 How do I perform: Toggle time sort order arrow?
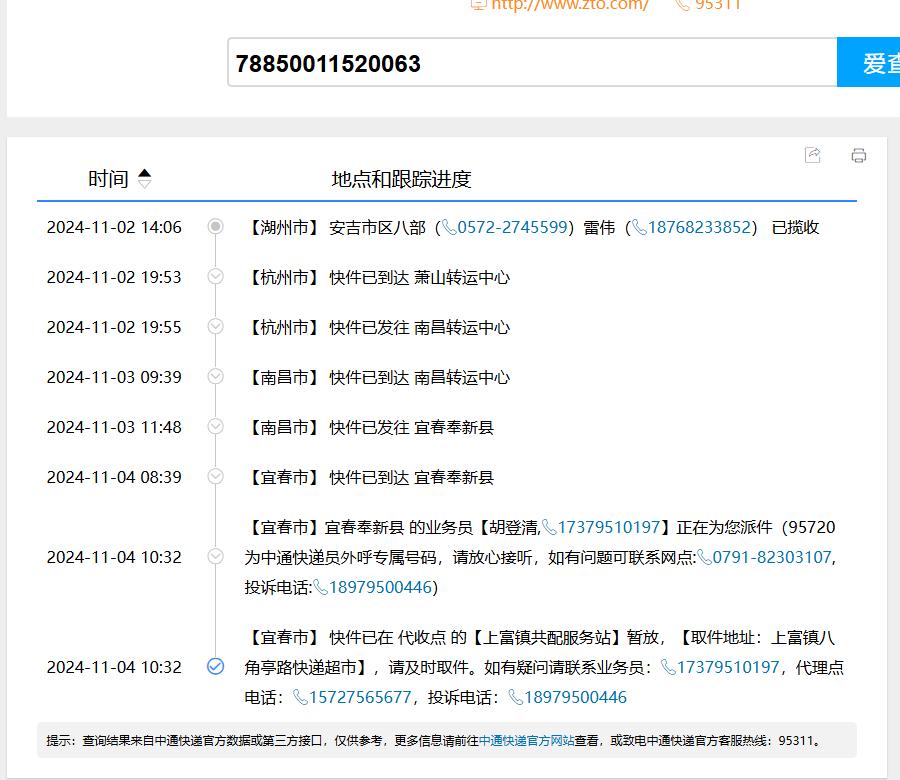145,178
